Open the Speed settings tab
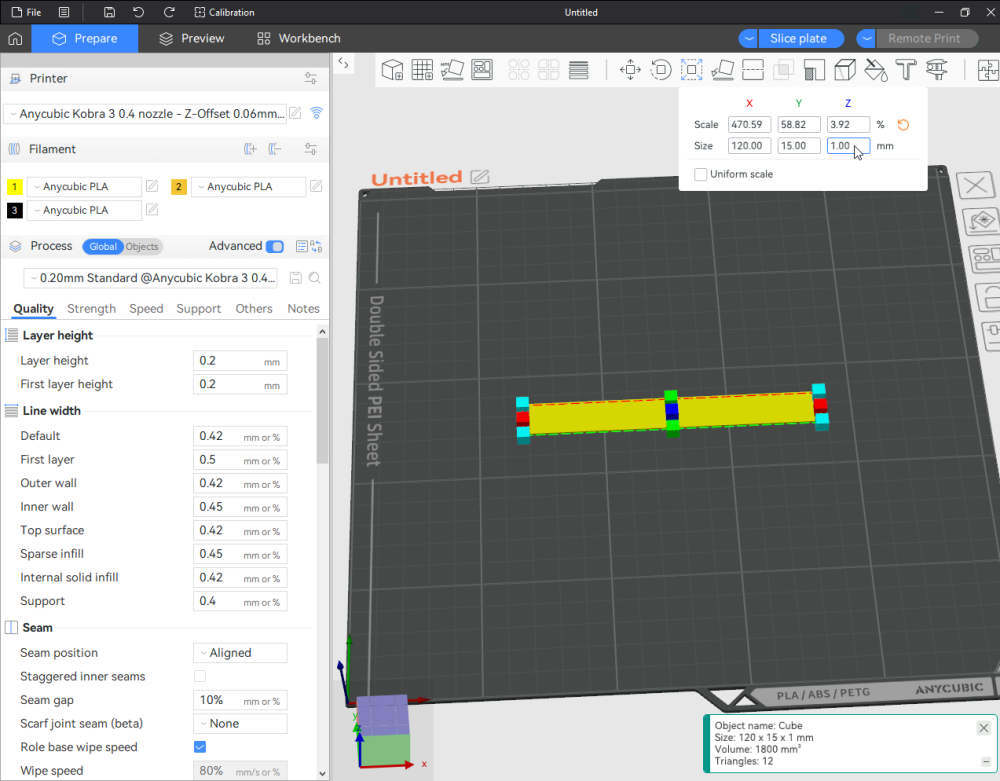 [146, 309]
